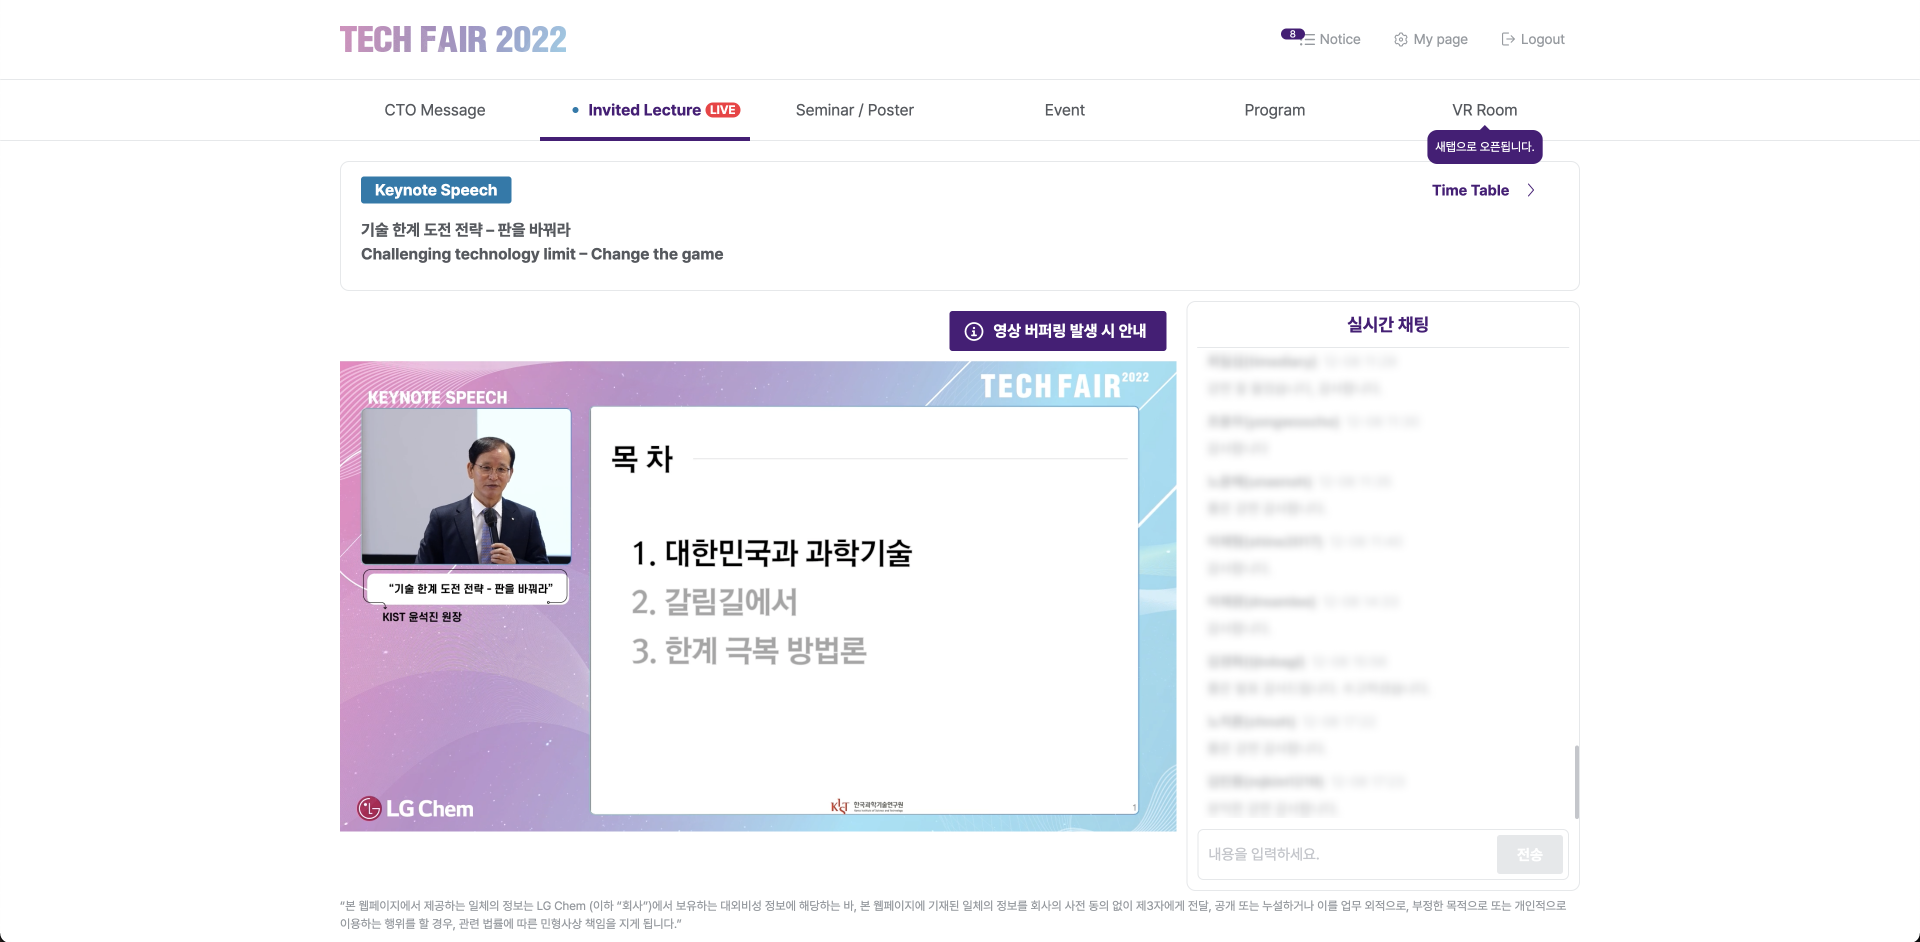The width and height of the screenshot is (1920, 942).
Task: Click the Logout link
Action: click(1543, 40)
